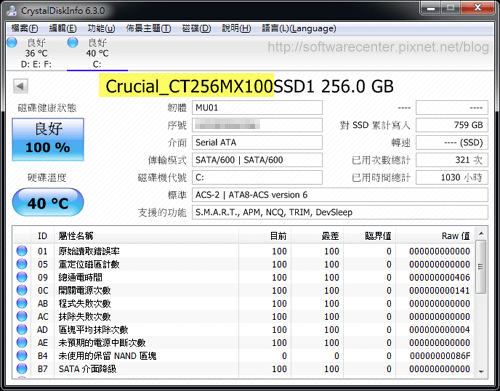
Task: Click status orb of attribute 0C
Action: pos(22,290)
